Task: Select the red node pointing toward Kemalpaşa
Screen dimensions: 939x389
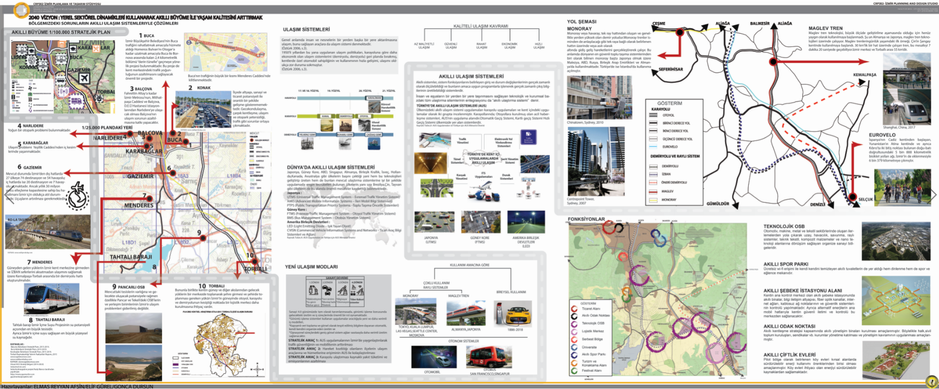Action: [x=773, y=62]
